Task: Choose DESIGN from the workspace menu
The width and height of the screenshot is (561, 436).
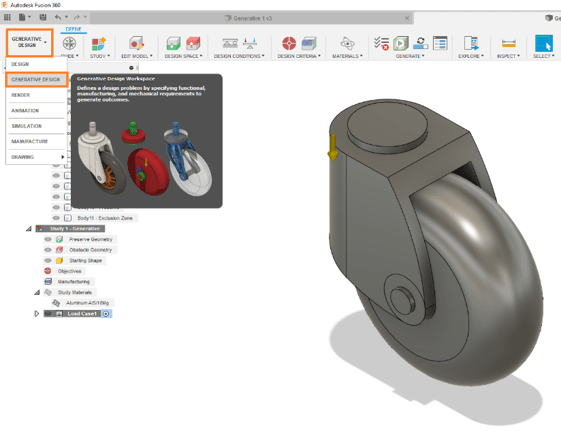Action: (x=36, y=64)
